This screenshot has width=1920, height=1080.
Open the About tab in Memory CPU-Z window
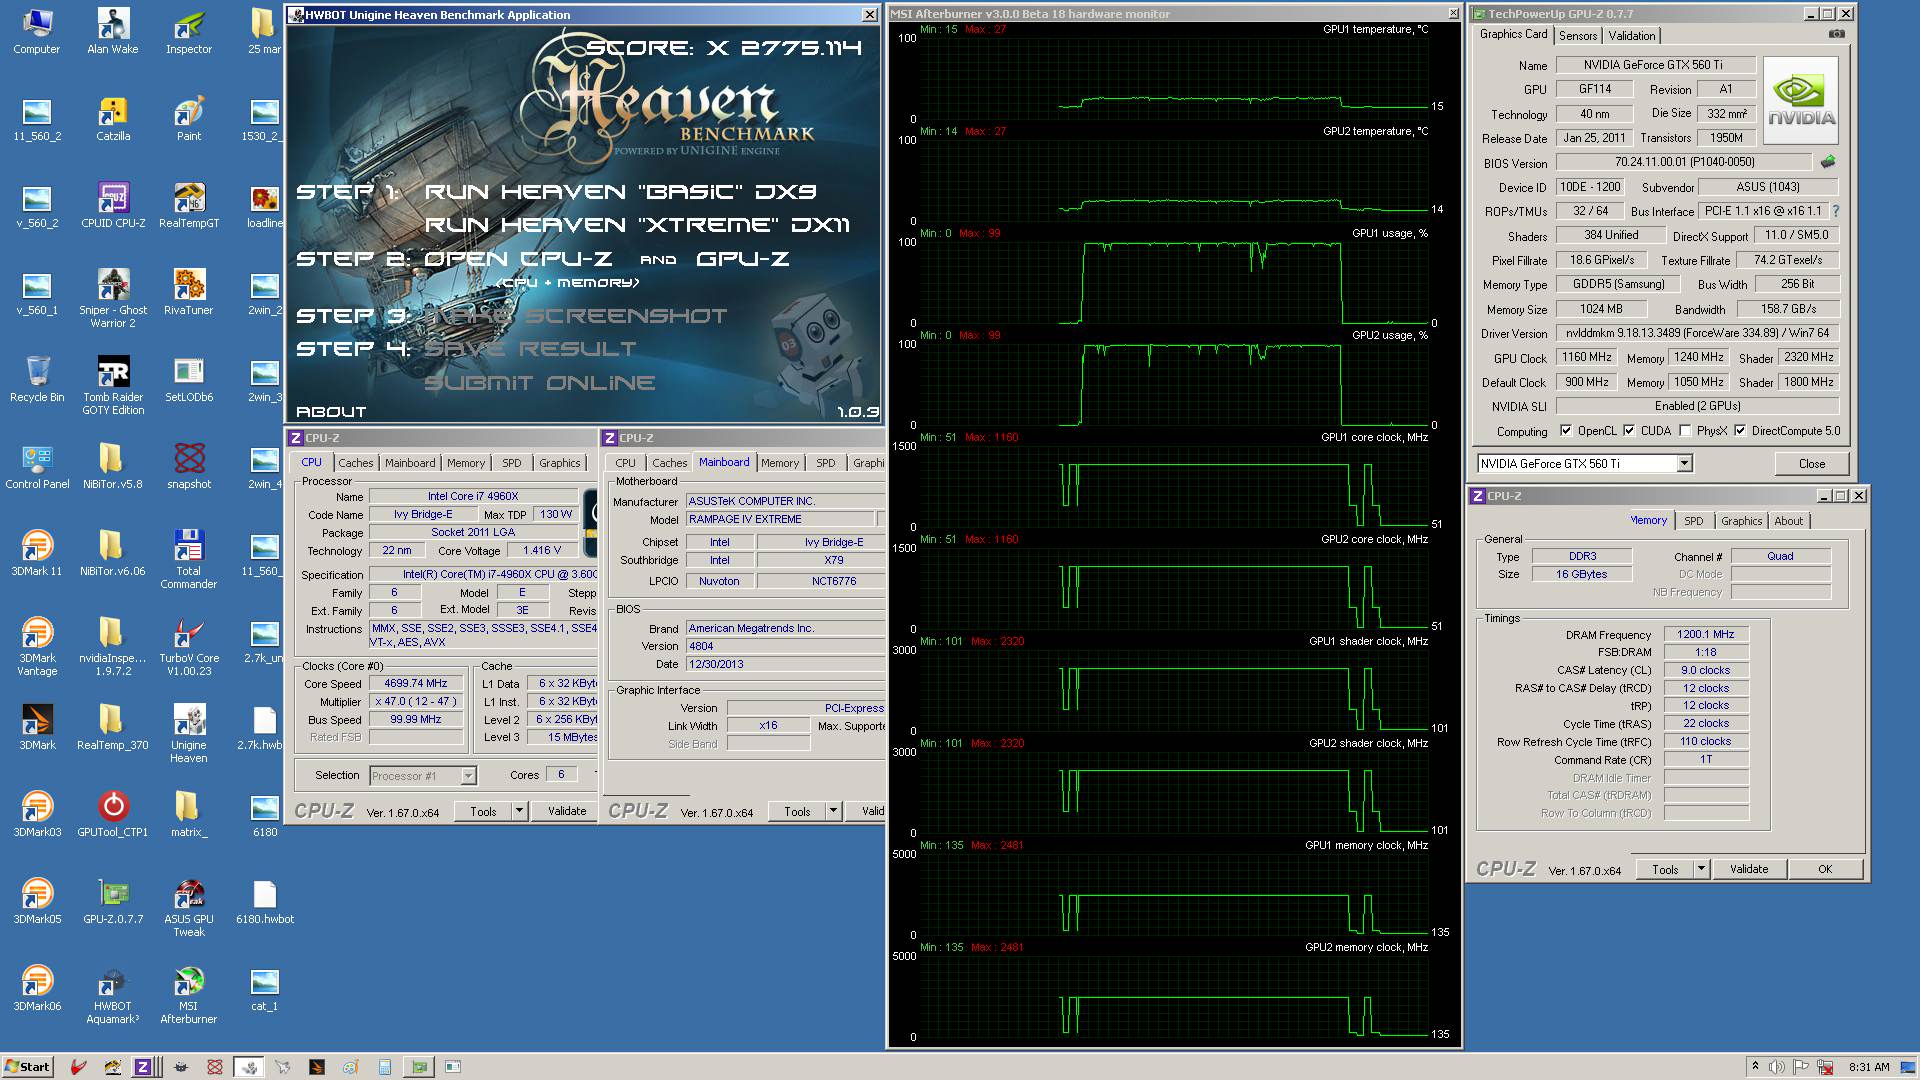tap(1788, 521)
